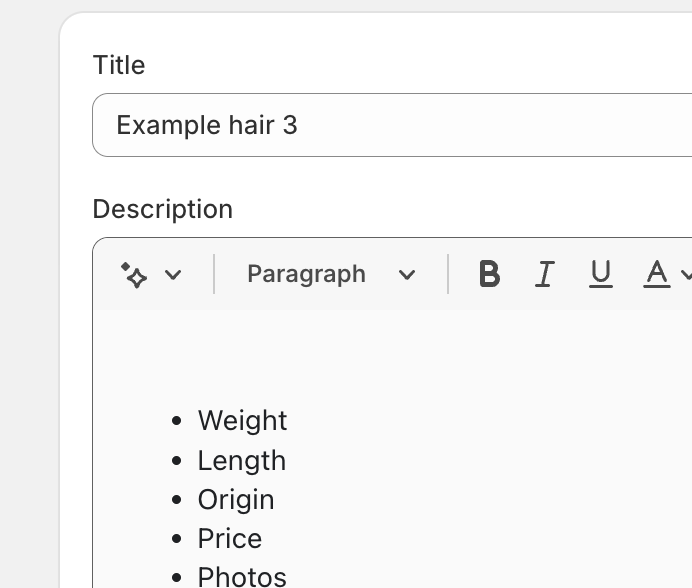692x588 pixels.
Task: Underline the selected description text
Action: coord(601,274)
